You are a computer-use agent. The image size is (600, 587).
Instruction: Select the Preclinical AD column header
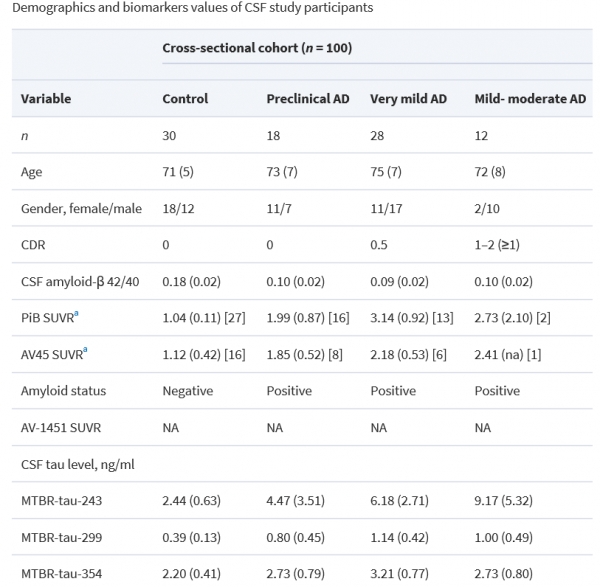point(307,99)
